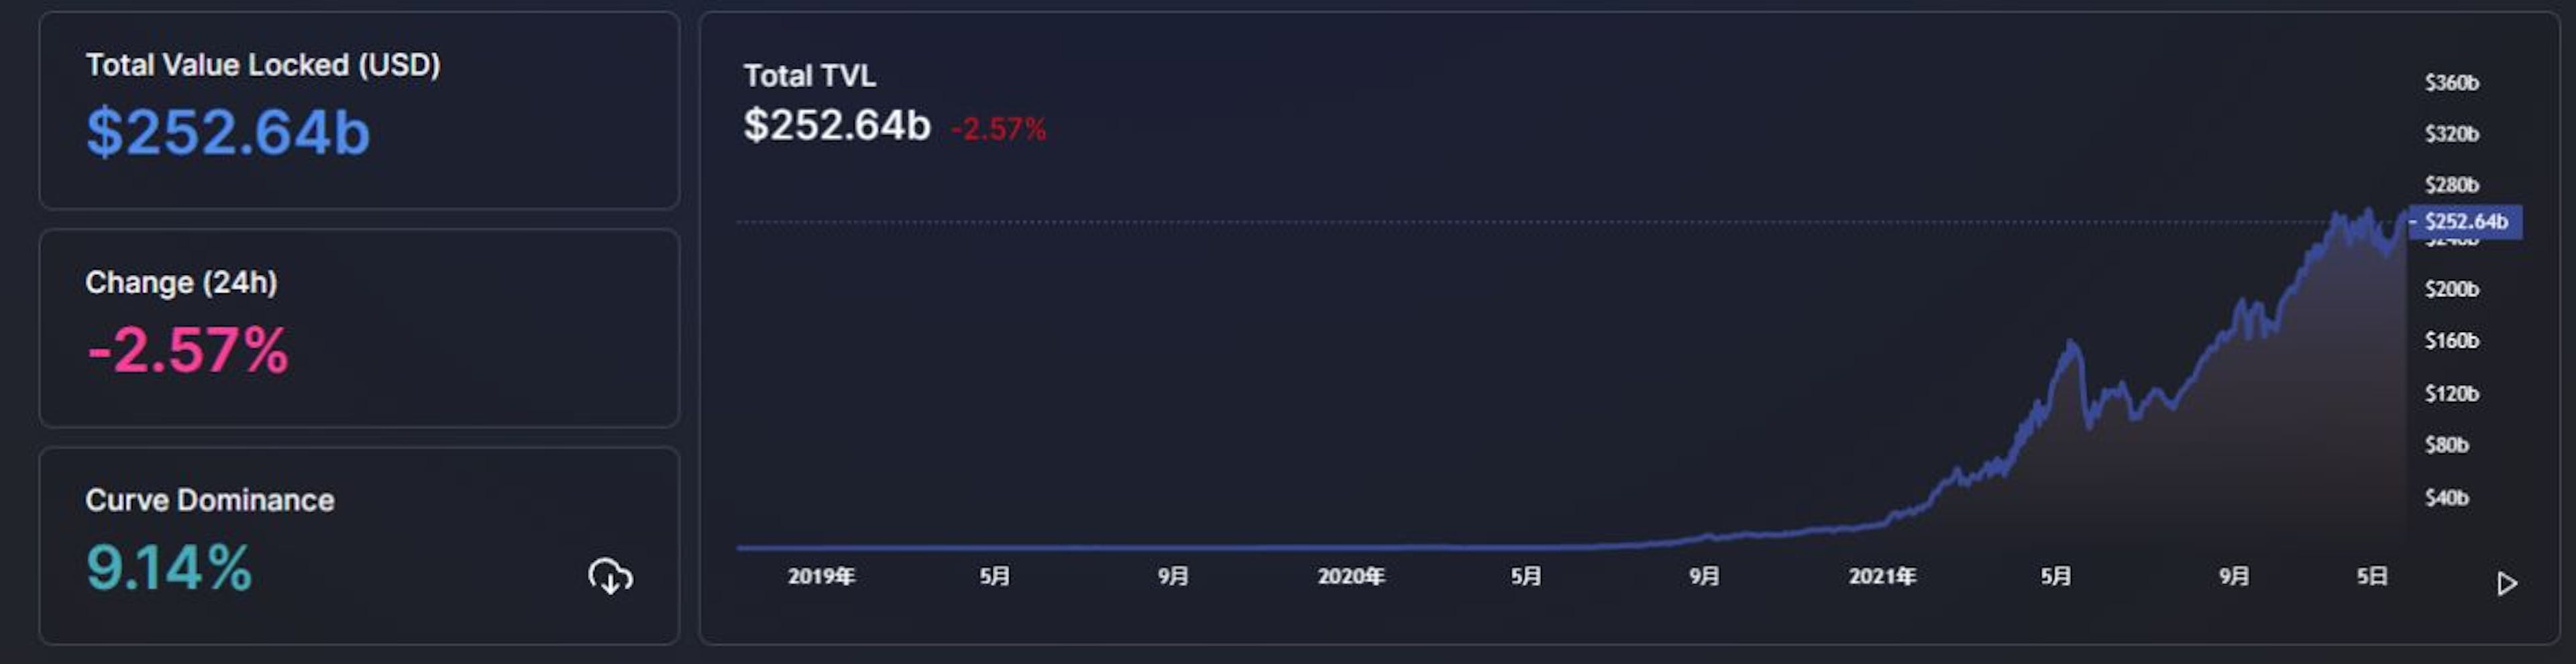Click the play arrow beside the chart timeline
This screenshot has width=2576, height=664.
(2506, 583)
